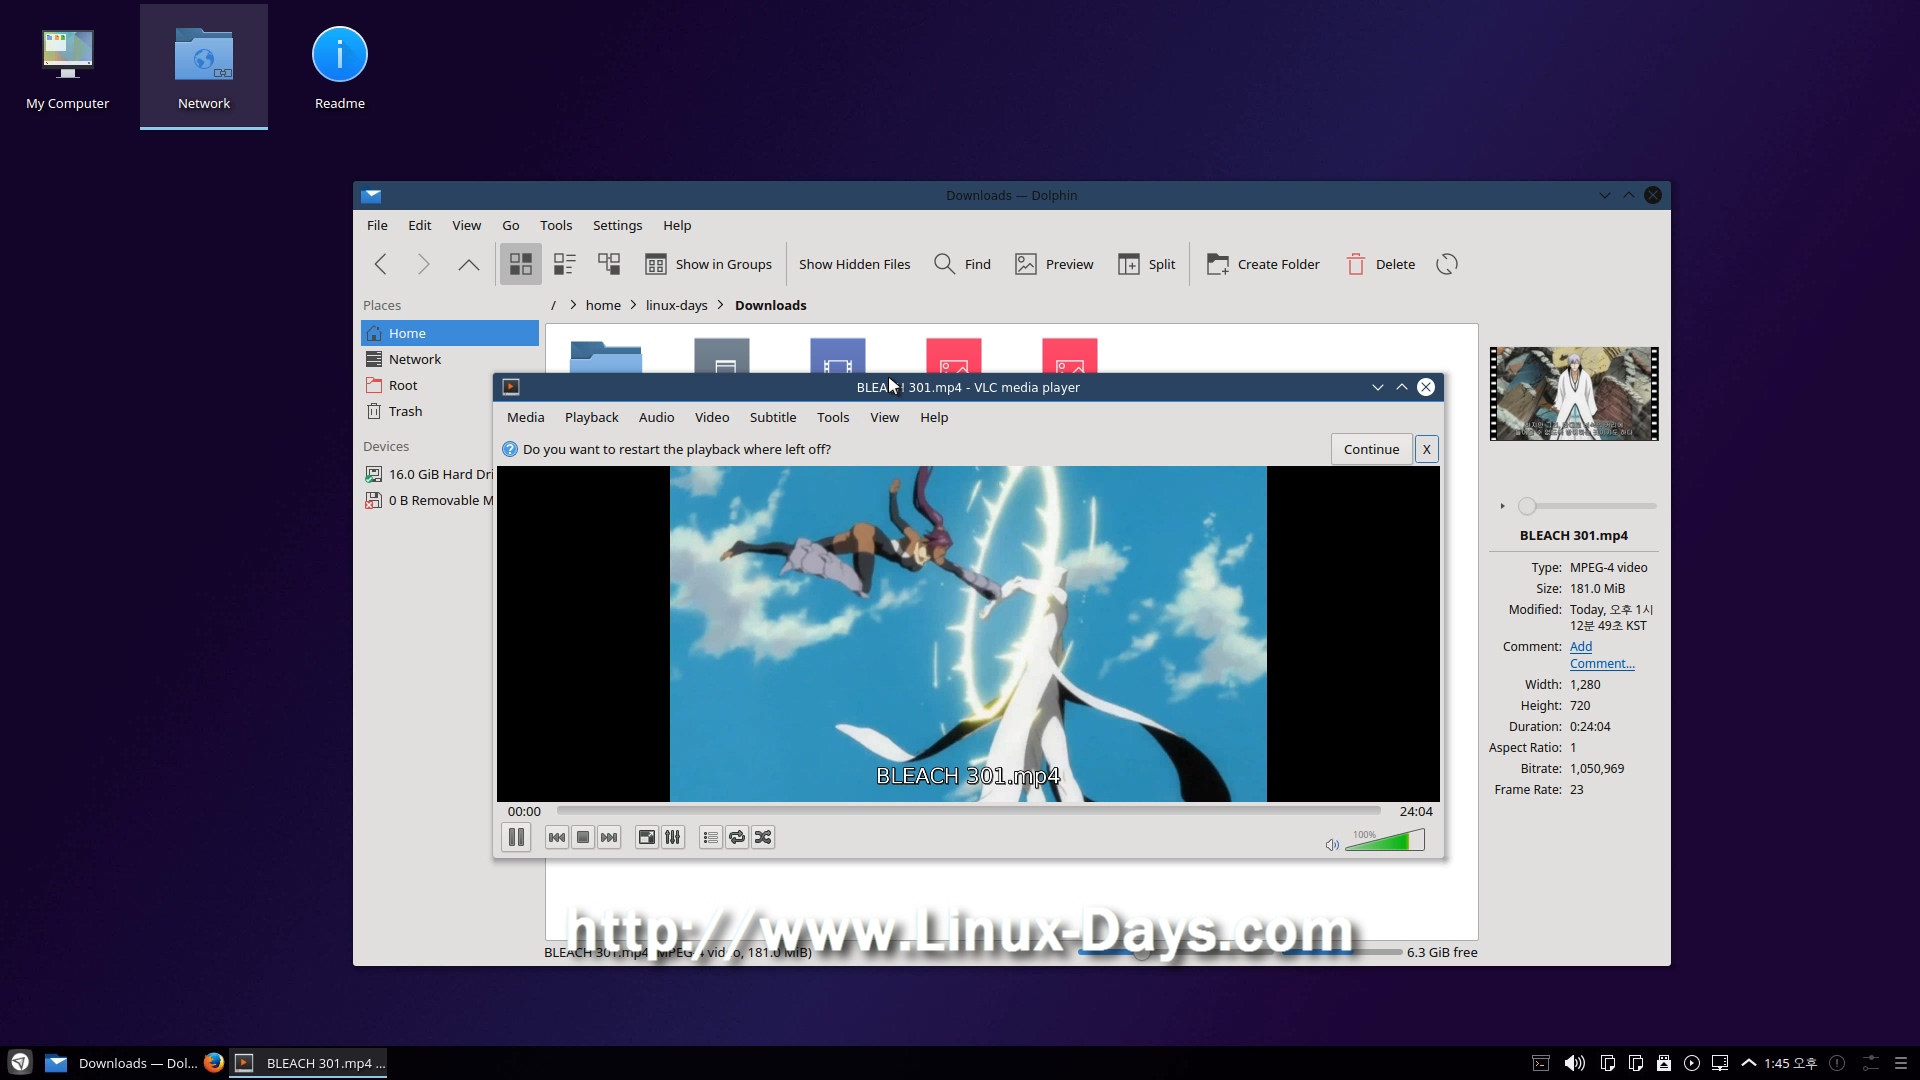
Task: Open VLC Video menu
Action: click(712, 418)
